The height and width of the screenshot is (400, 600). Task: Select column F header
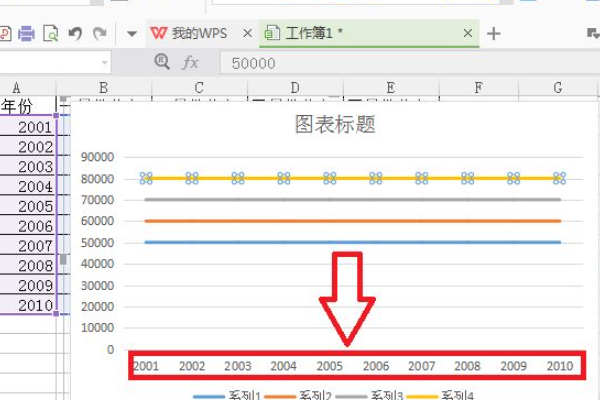coord(478,88)
